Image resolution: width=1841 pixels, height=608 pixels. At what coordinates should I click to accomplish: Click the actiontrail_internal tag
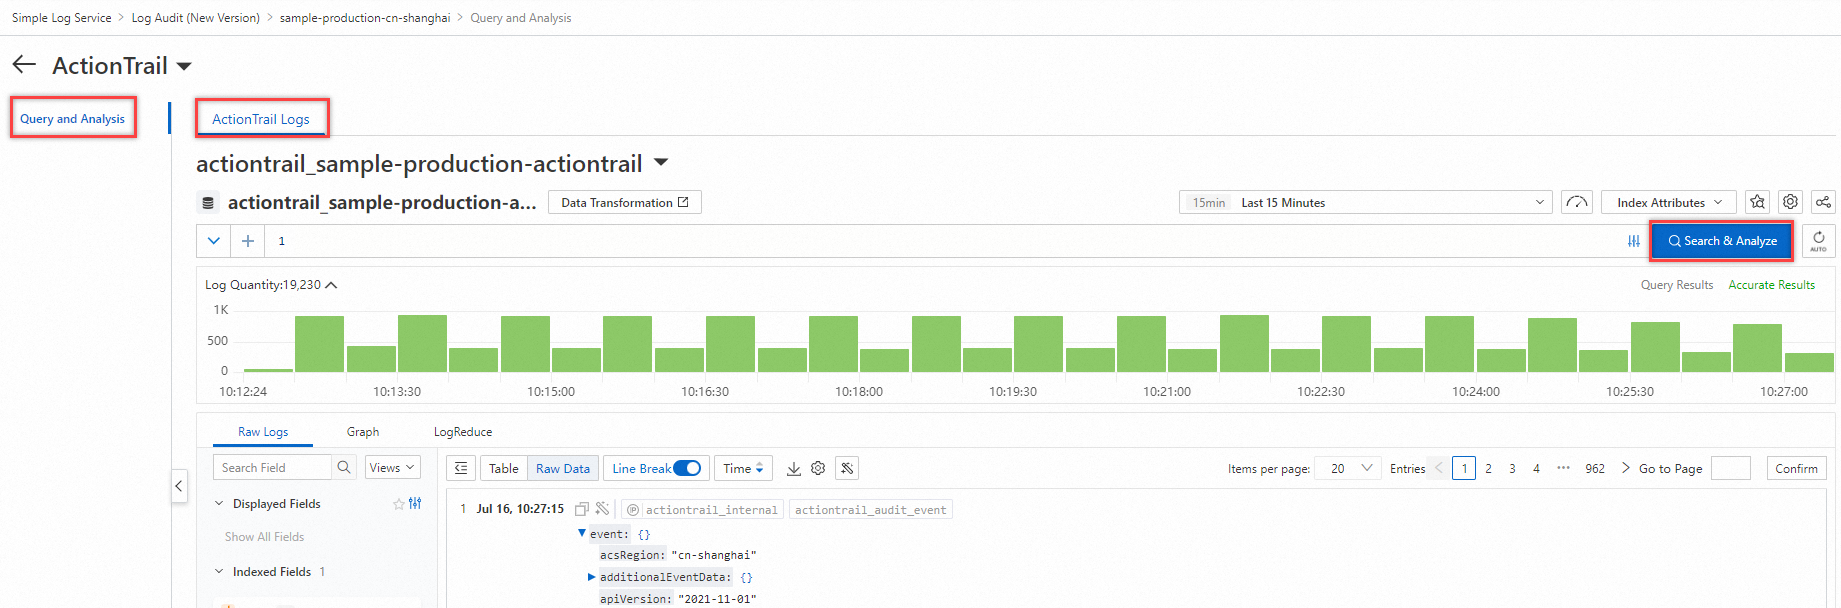[x=702, y=510]
